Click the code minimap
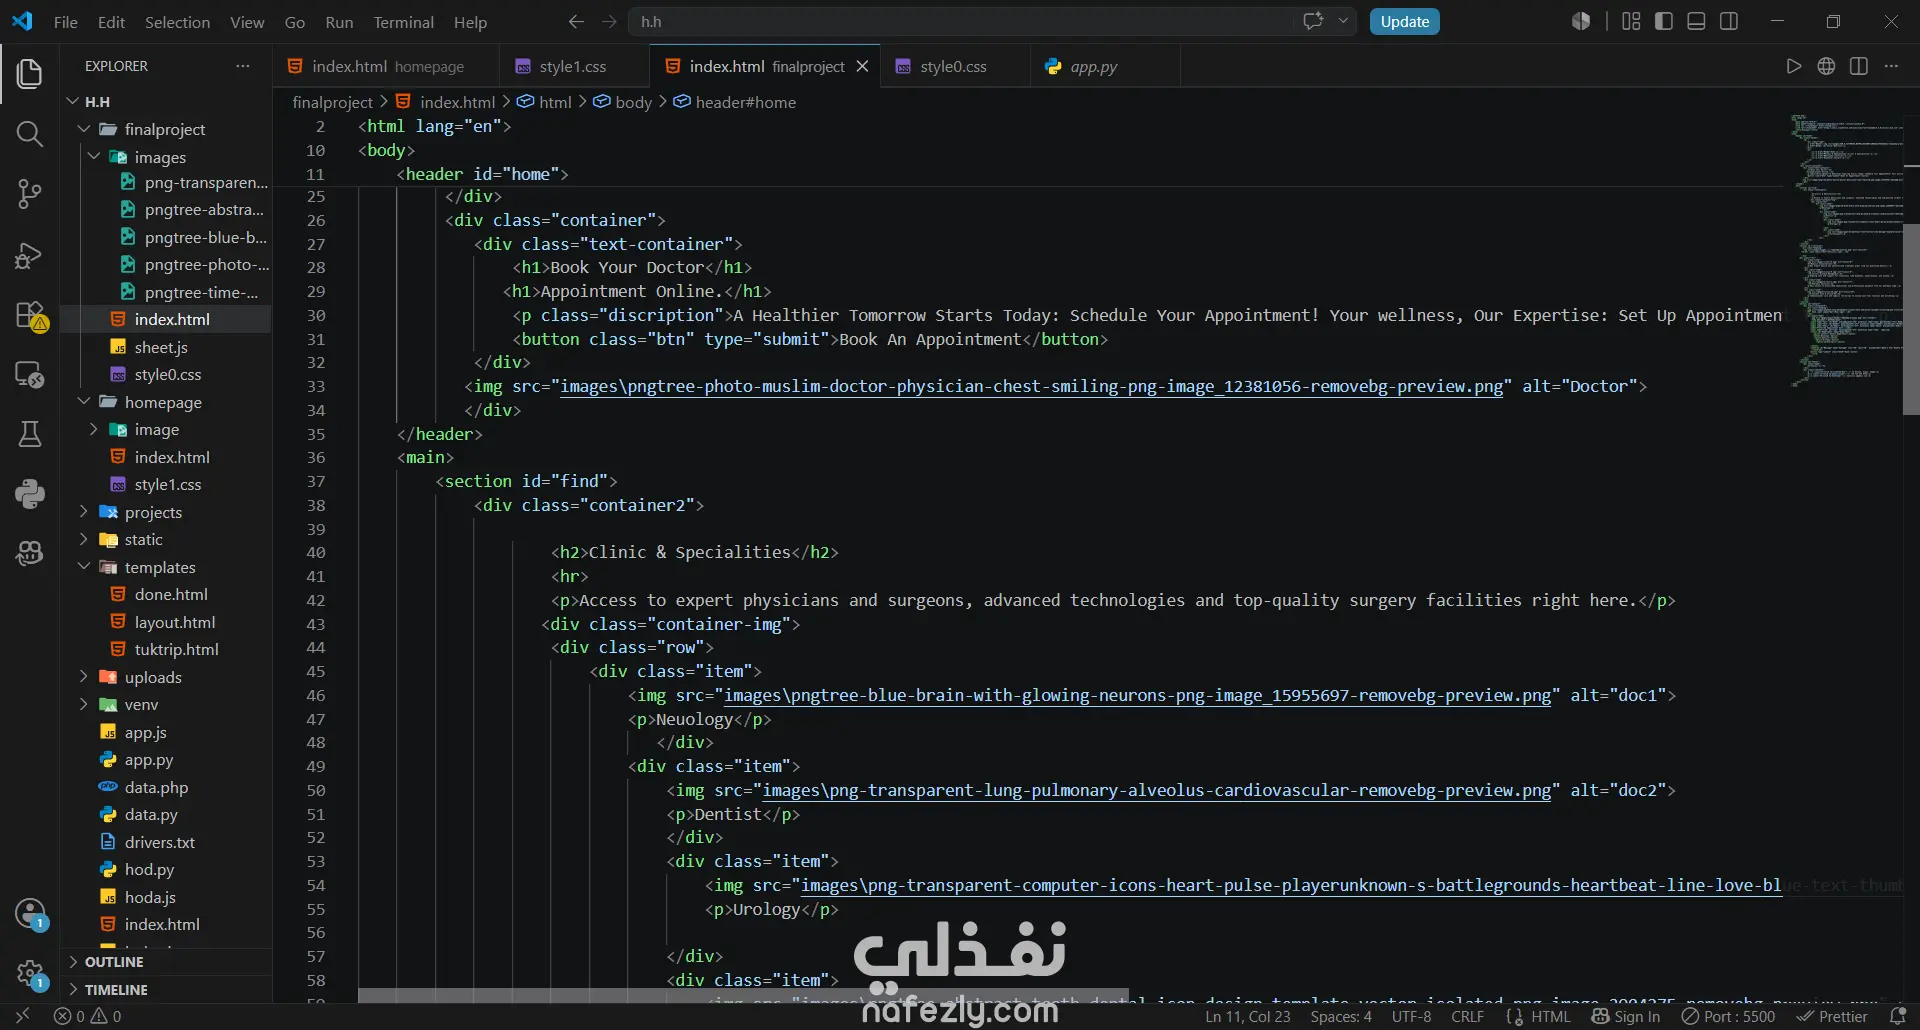Viewport: 1920px width, 1030px height. point(1846,250)
